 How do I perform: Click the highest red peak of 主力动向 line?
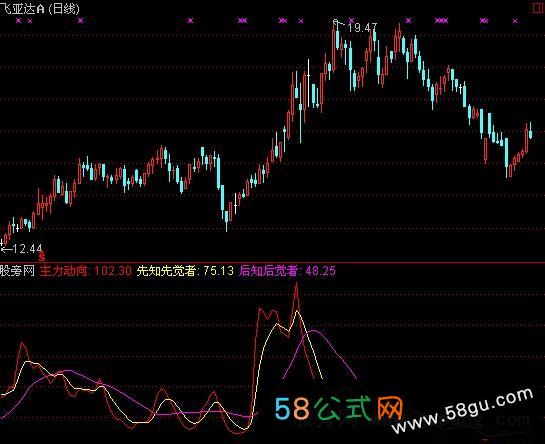pos(296,284)
